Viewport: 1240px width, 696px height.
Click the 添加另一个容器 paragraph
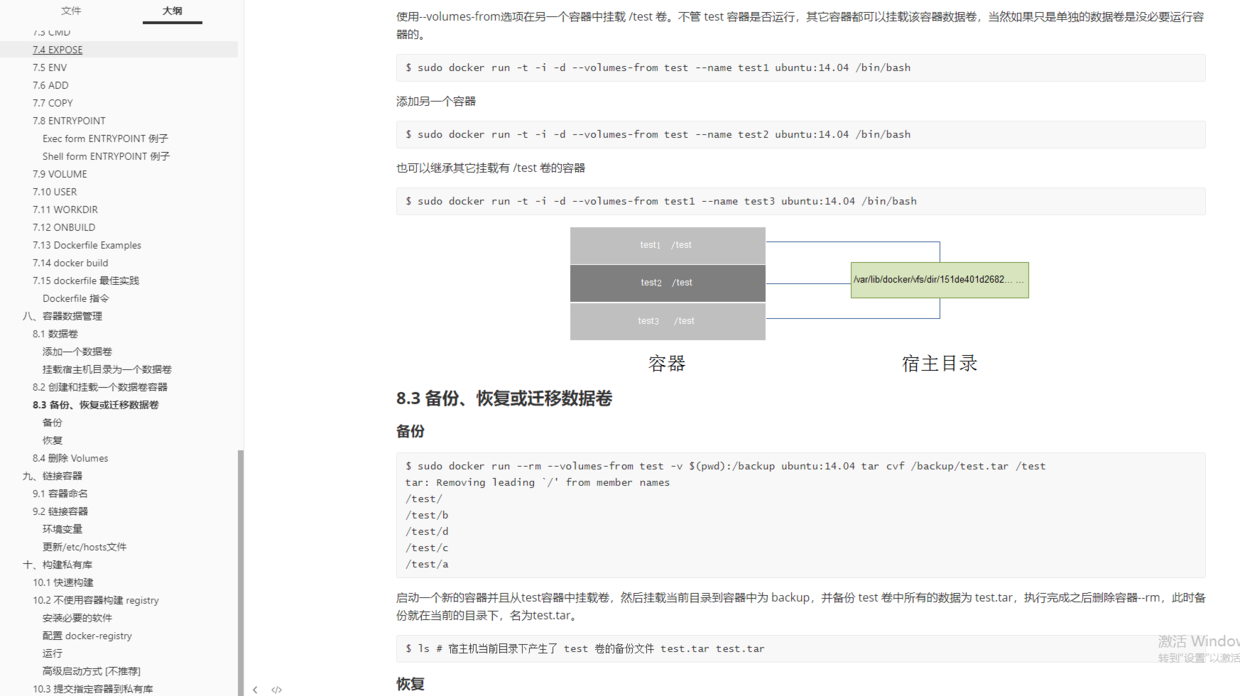[436, 101]
